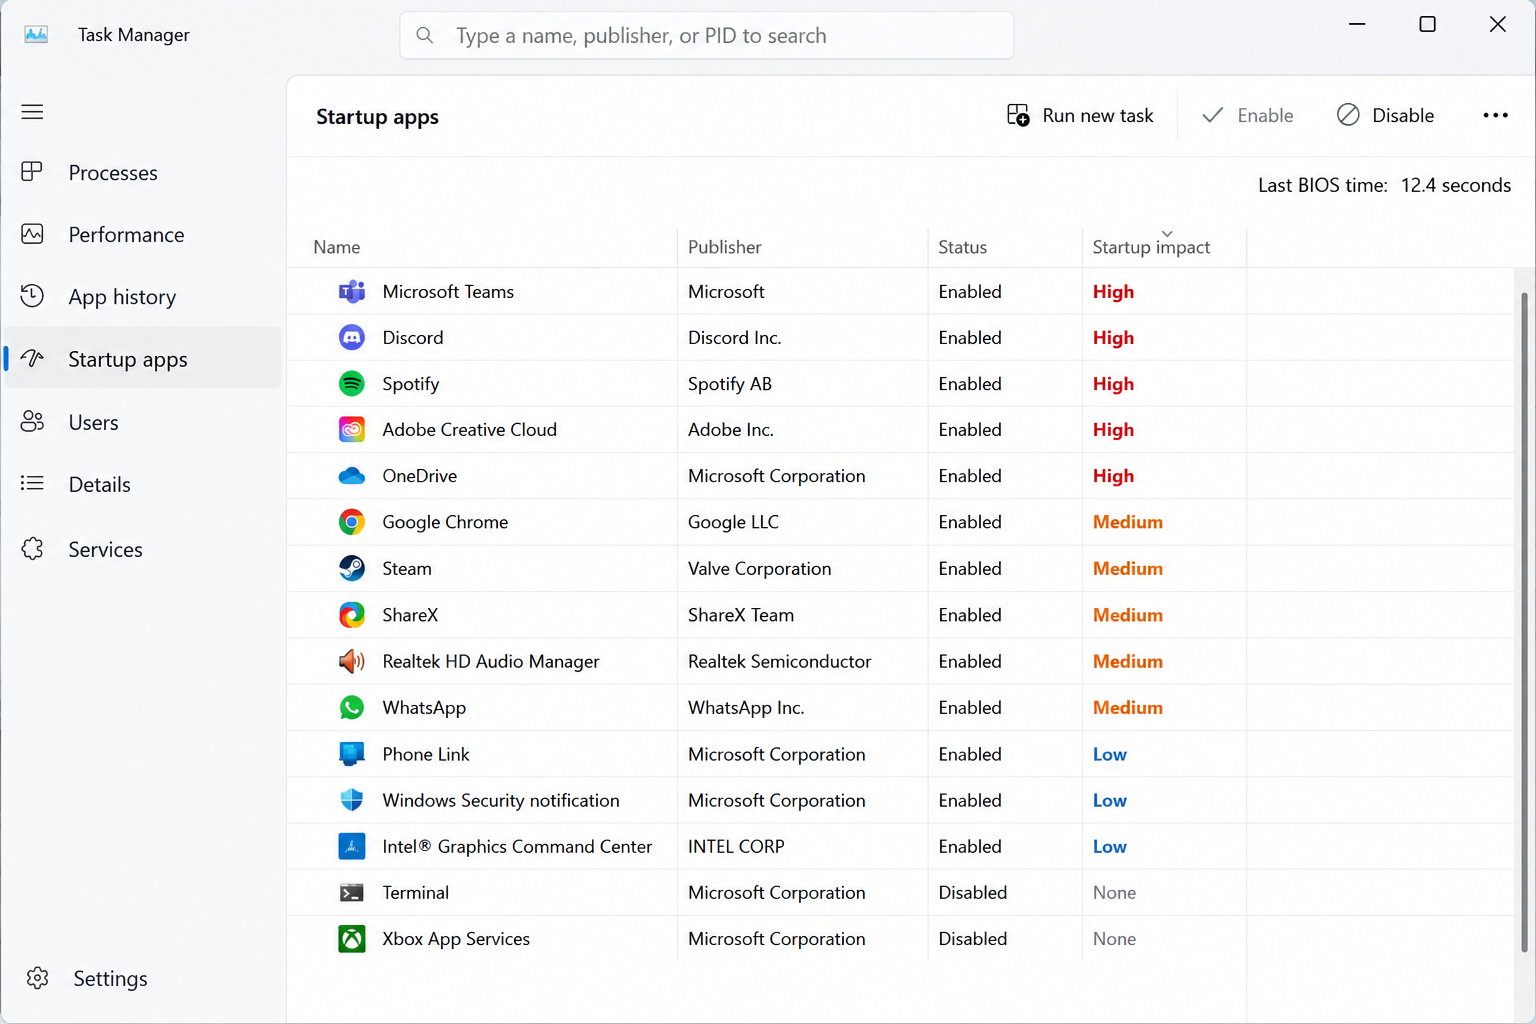Open the App history page
The image size is (1536, 1024).
click(143, 296)
